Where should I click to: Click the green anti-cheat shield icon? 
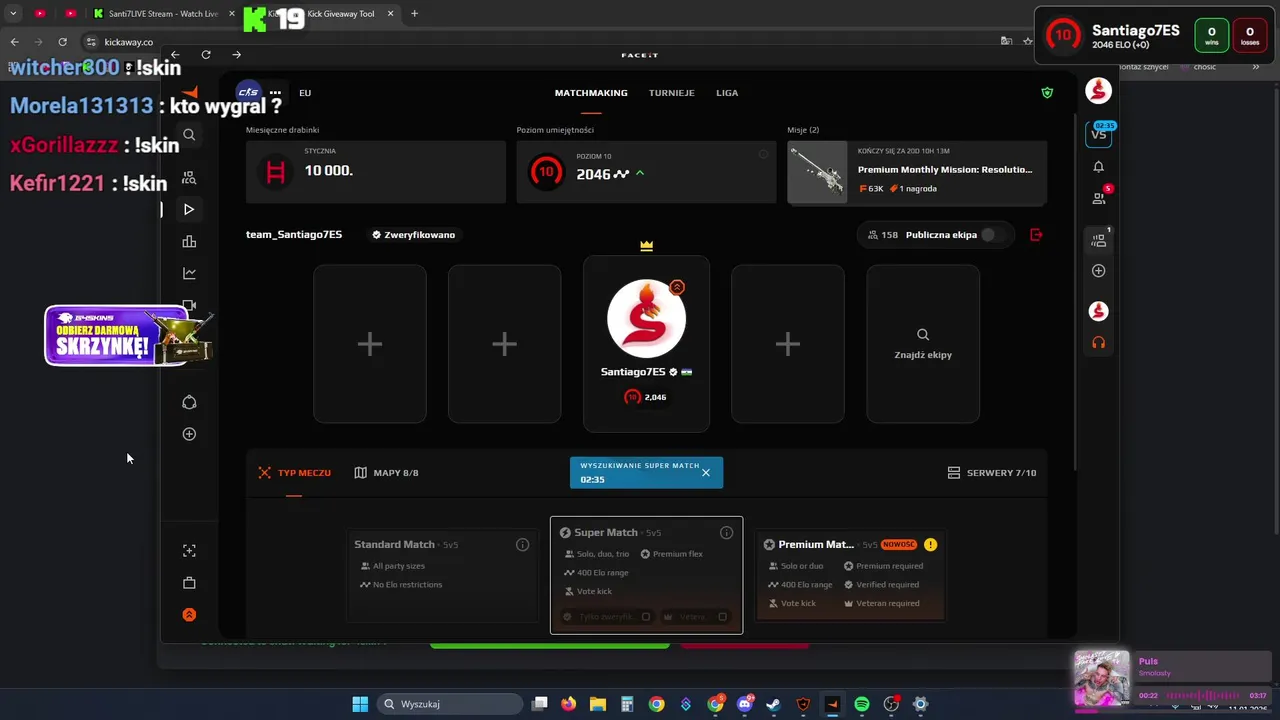[x=1047, y=93]
